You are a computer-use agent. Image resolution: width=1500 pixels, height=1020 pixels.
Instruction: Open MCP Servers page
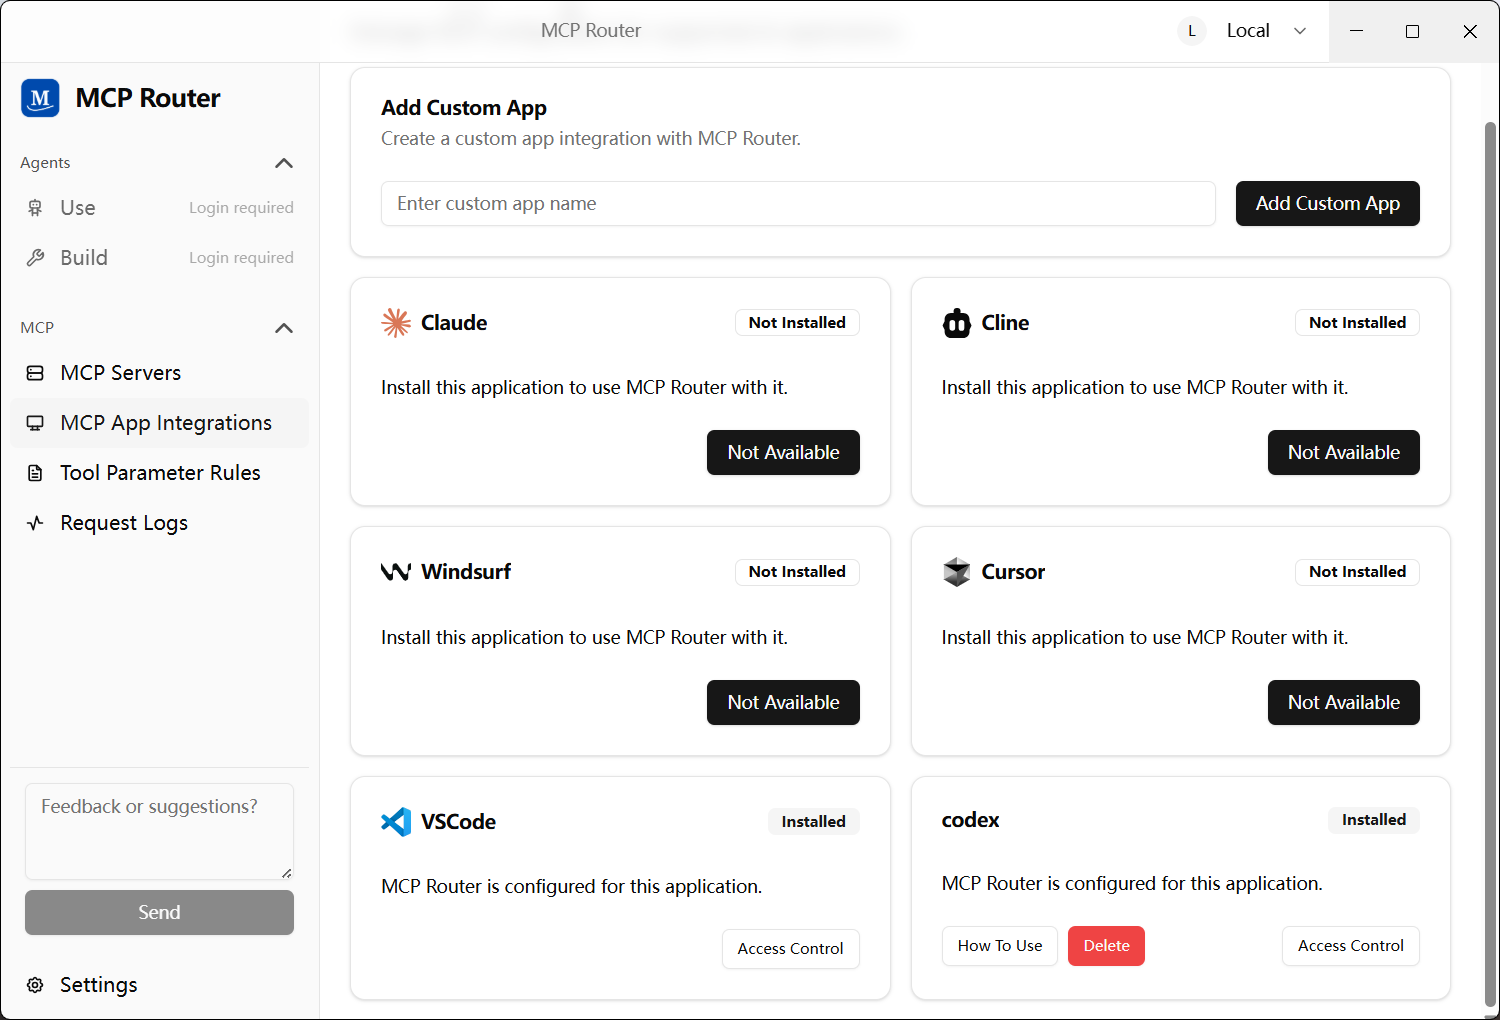coord(160,373)
